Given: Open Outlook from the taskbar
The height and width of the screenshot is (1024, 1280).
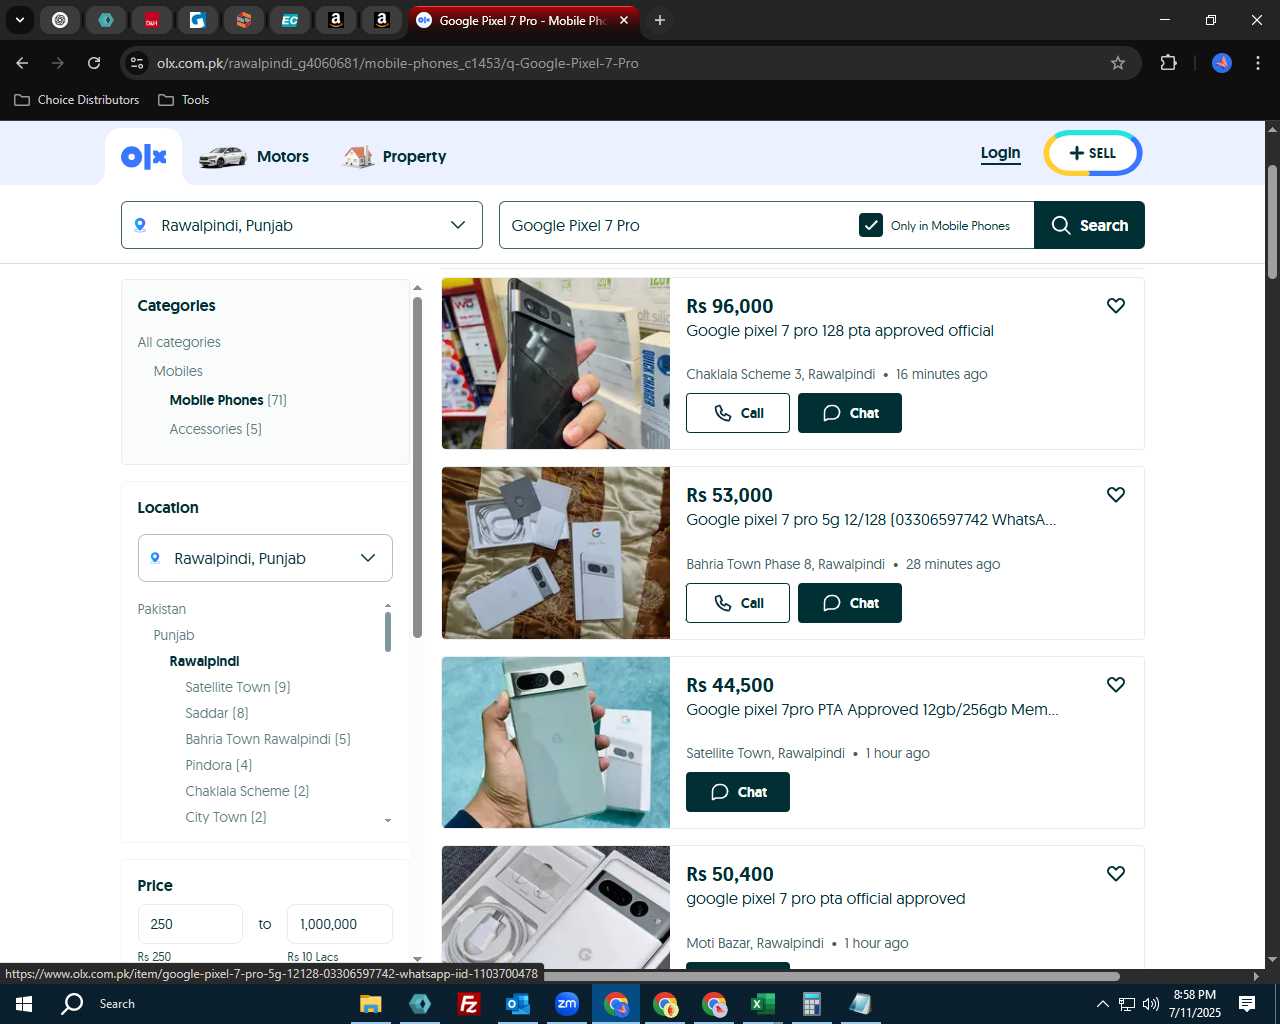Looking at the screenshot, I should click(x=518, y=1004).
